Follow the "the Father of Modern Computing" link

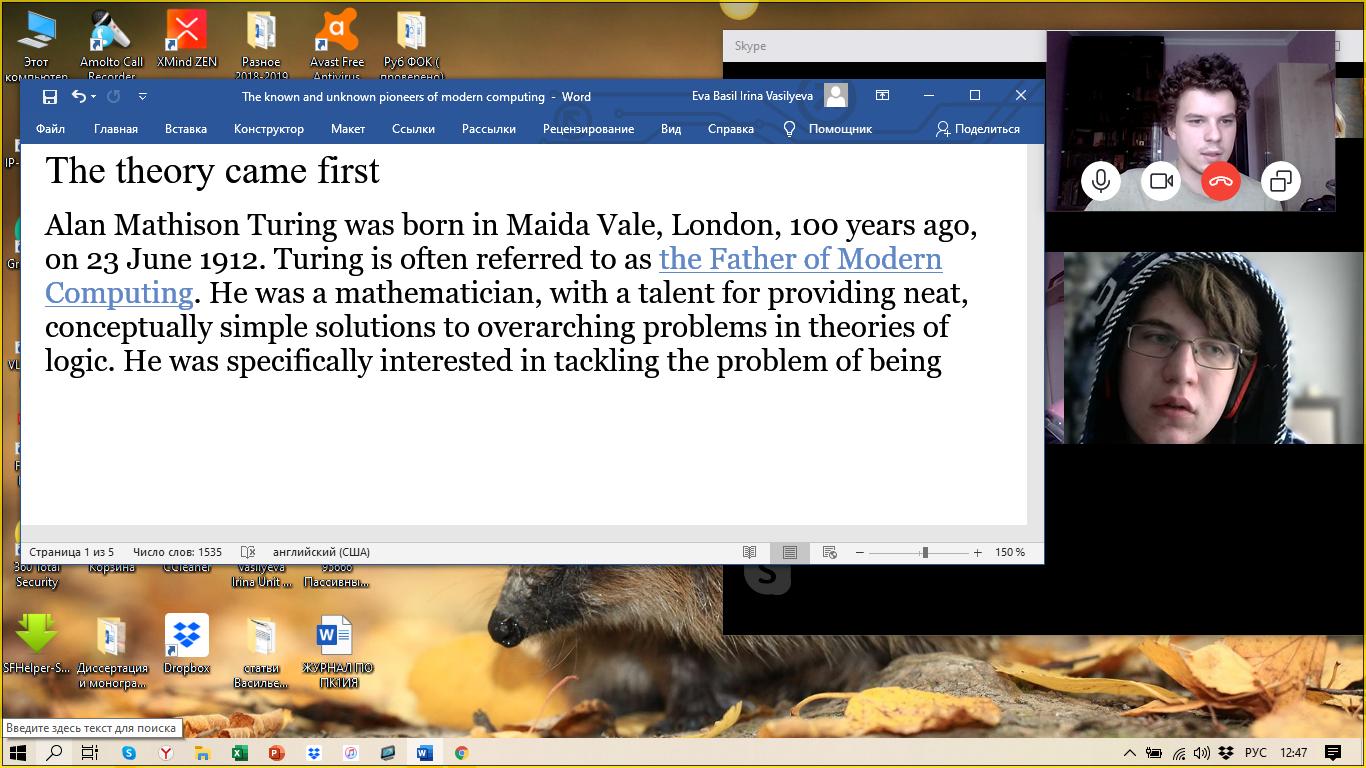800,259
